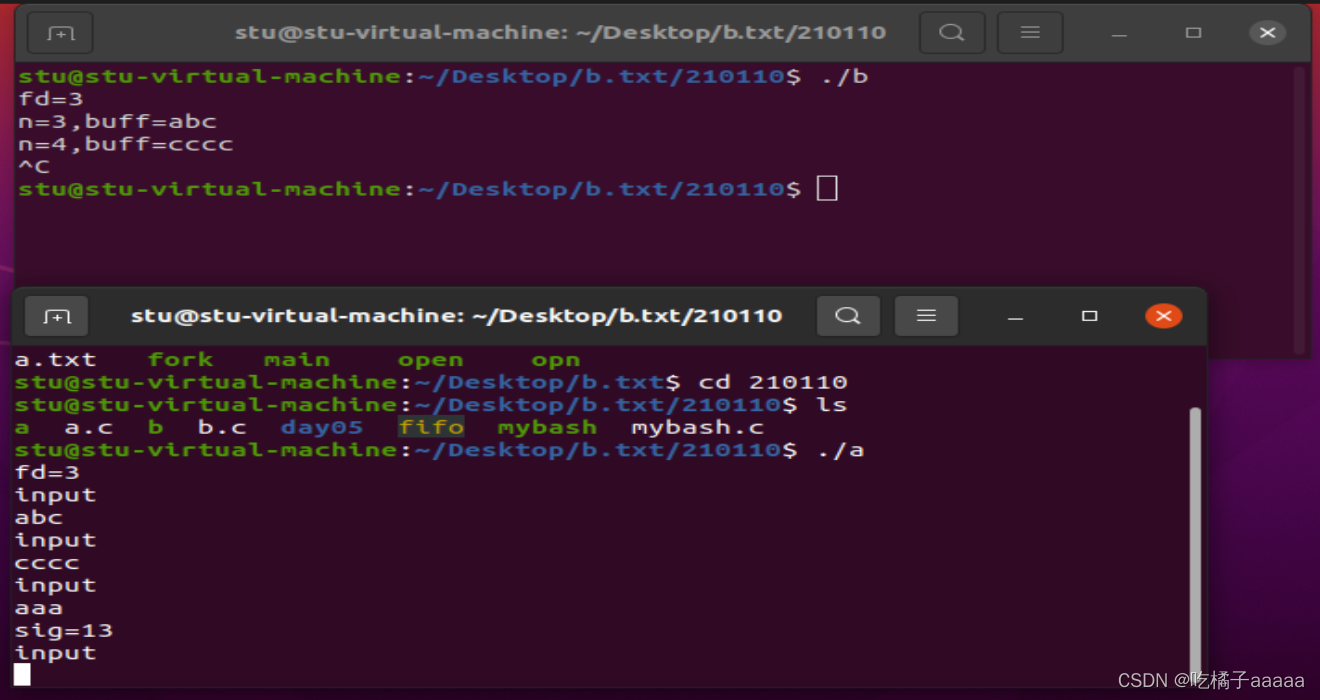
Task: Click the top terminal's vertical scrollbar
Action: 1300,210
